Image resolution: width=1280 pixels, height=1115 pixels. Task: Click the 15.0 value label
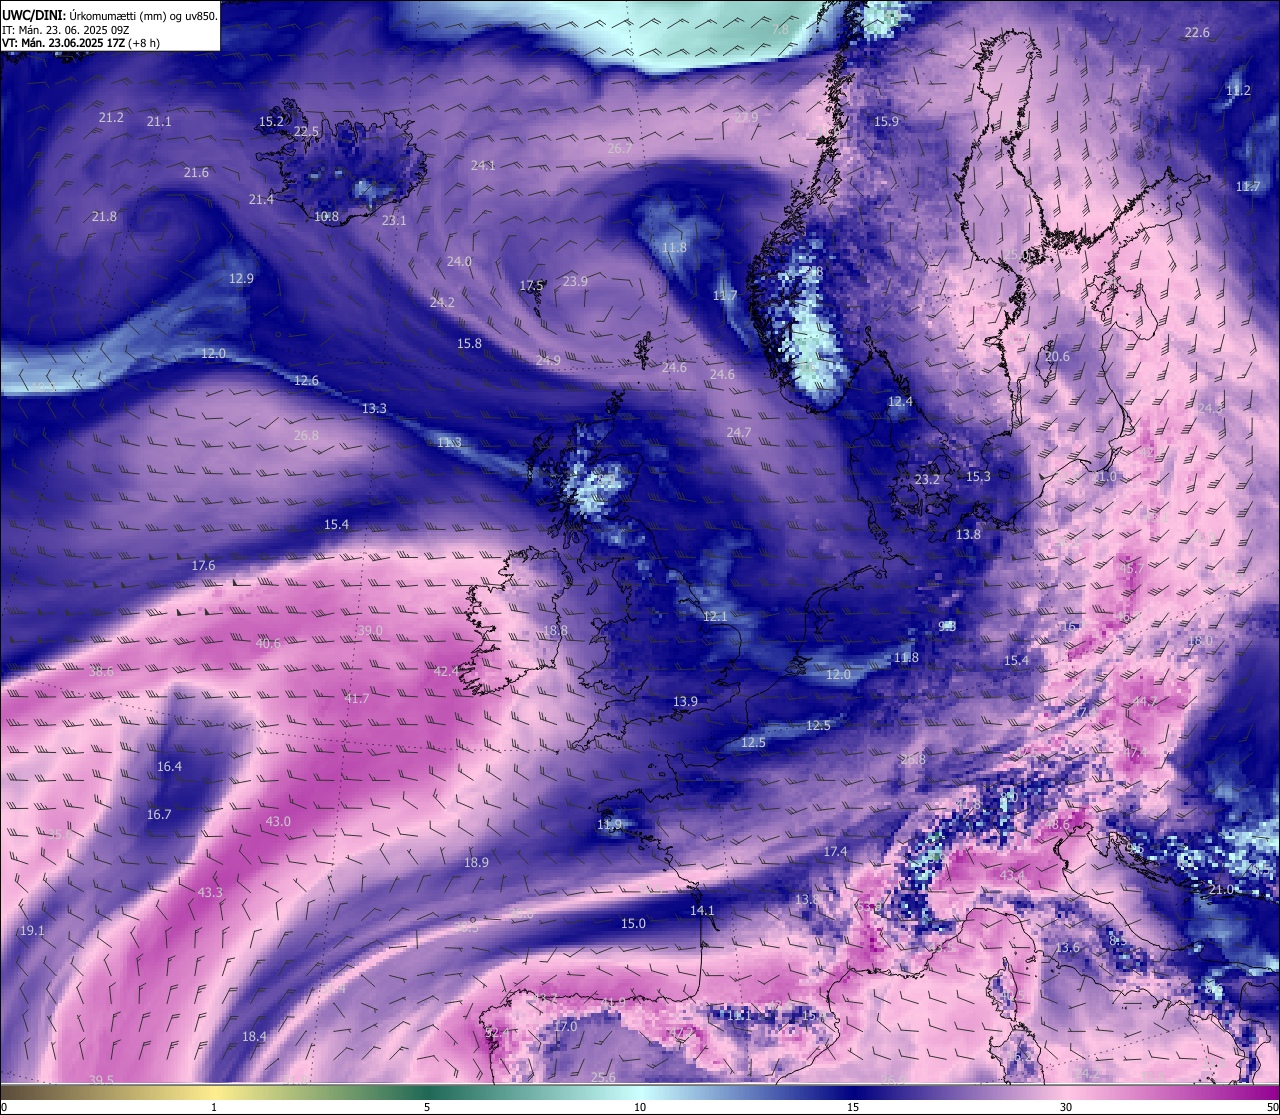coord(633,924)
